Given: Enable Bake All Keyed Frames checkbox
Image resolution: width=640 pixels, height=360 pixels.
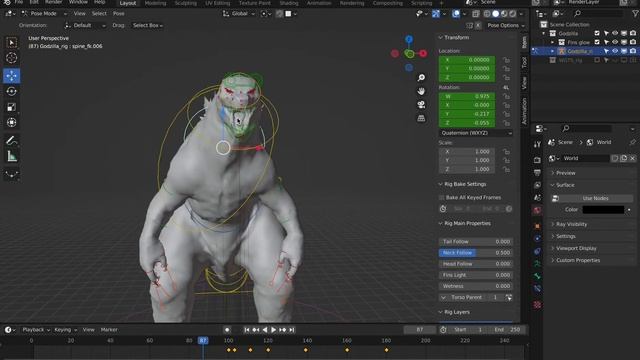Looking at the screenshot, I should tap(442, 198).
